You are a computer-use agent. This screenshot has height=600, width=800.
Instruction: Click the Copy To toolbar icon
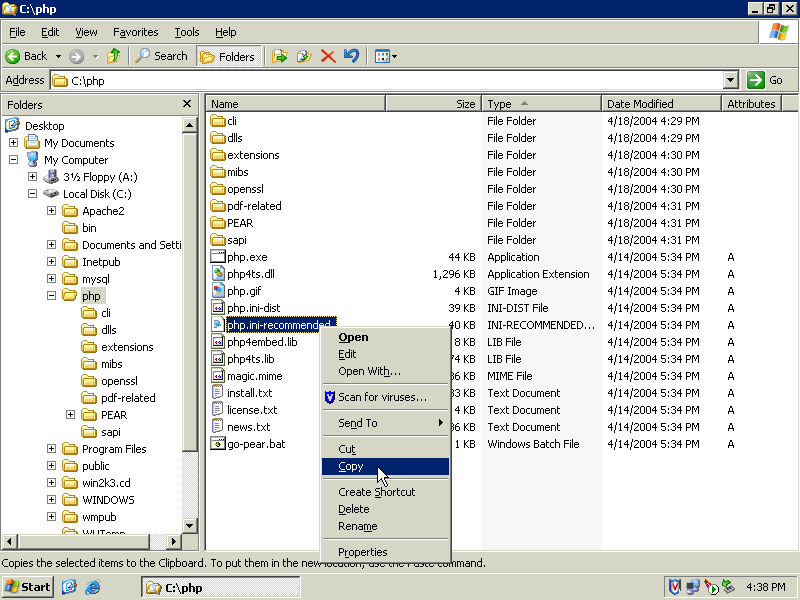tap(304, 56)
